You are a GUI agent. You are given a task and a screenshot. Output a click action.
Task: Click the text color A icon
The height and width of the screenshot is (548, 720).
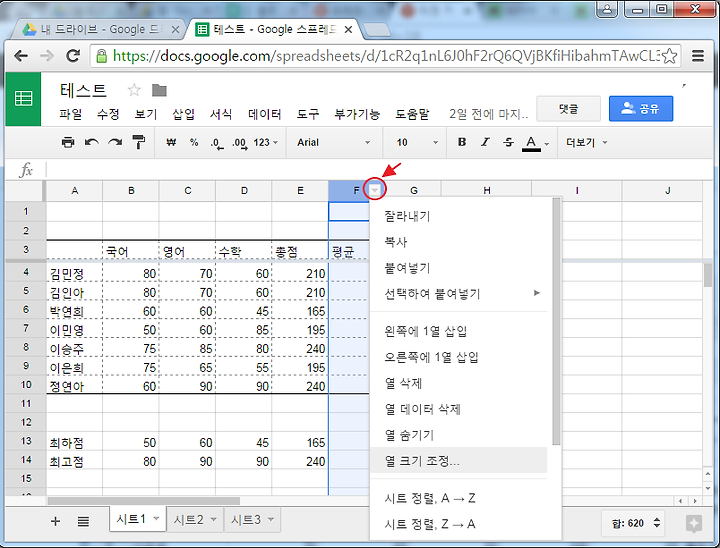pos(531,143)
